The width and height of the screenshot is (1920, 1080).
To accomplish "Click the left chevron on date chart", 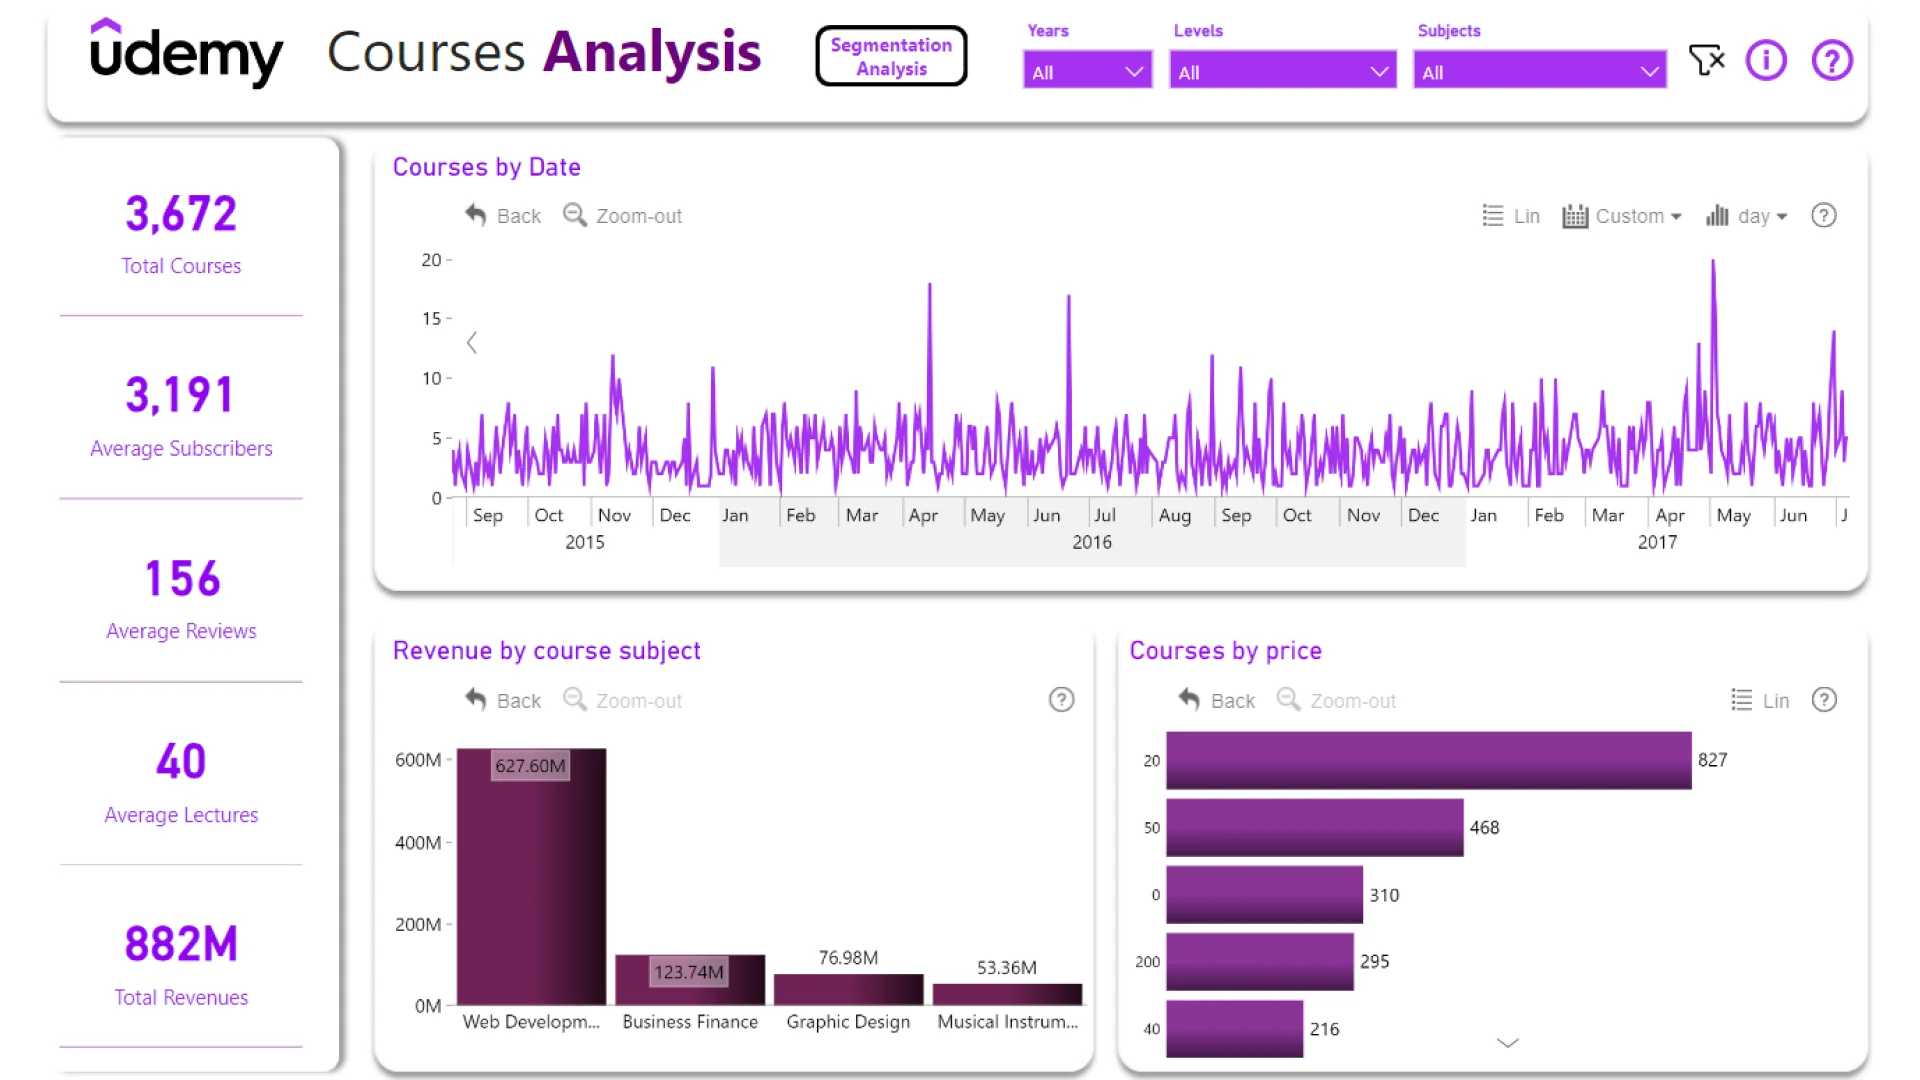I will coord(472,343).
